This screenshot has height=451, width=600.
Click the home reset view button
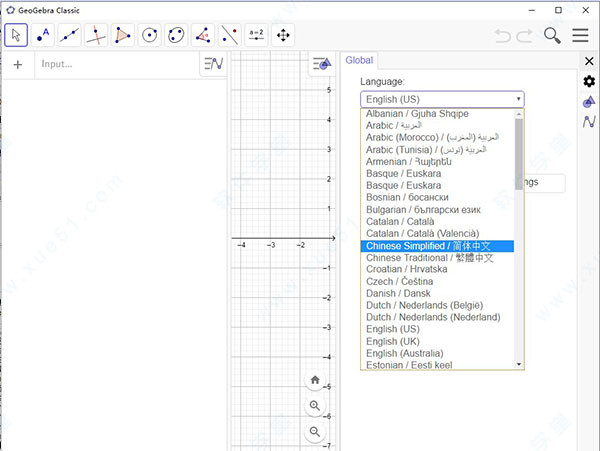[315, 380]
